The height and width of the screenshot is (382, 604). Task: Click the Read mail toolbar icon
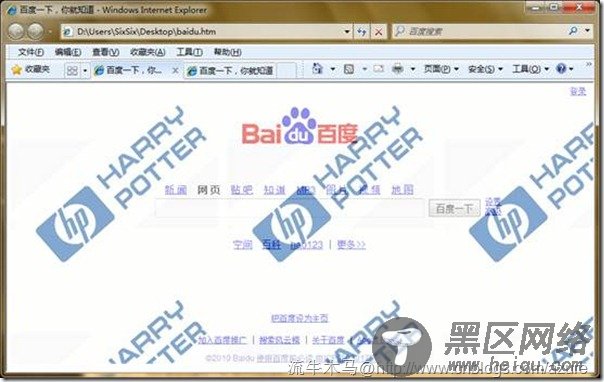(x=378, y=69)
